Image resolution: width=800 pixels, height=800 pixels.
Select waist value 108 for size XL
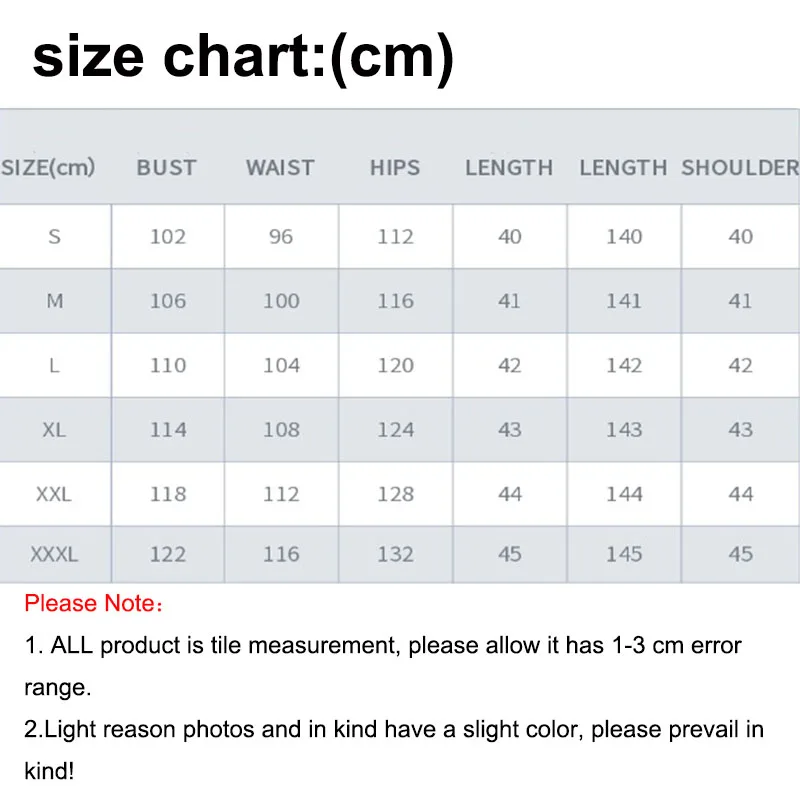281,430
